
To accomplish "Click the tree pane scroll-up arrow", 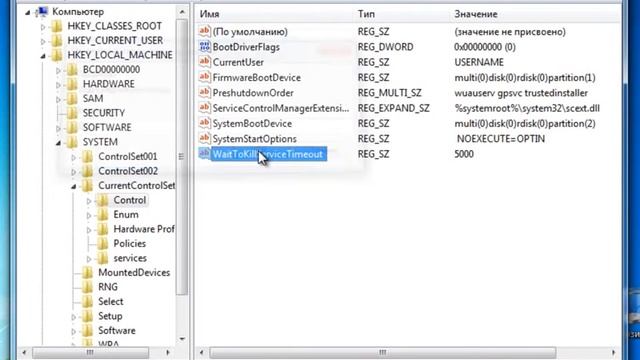I will pyautogui.click(x=182, y=12).
